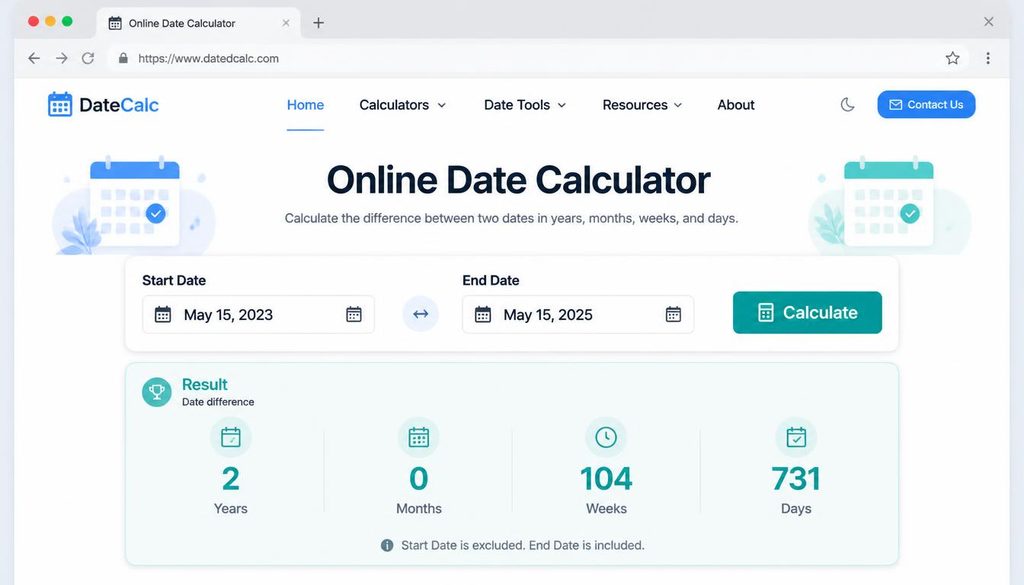The image size is (1024, 585).
Task: Open Start Date calendar picker icon on right
Action: [x=354, y=315]
